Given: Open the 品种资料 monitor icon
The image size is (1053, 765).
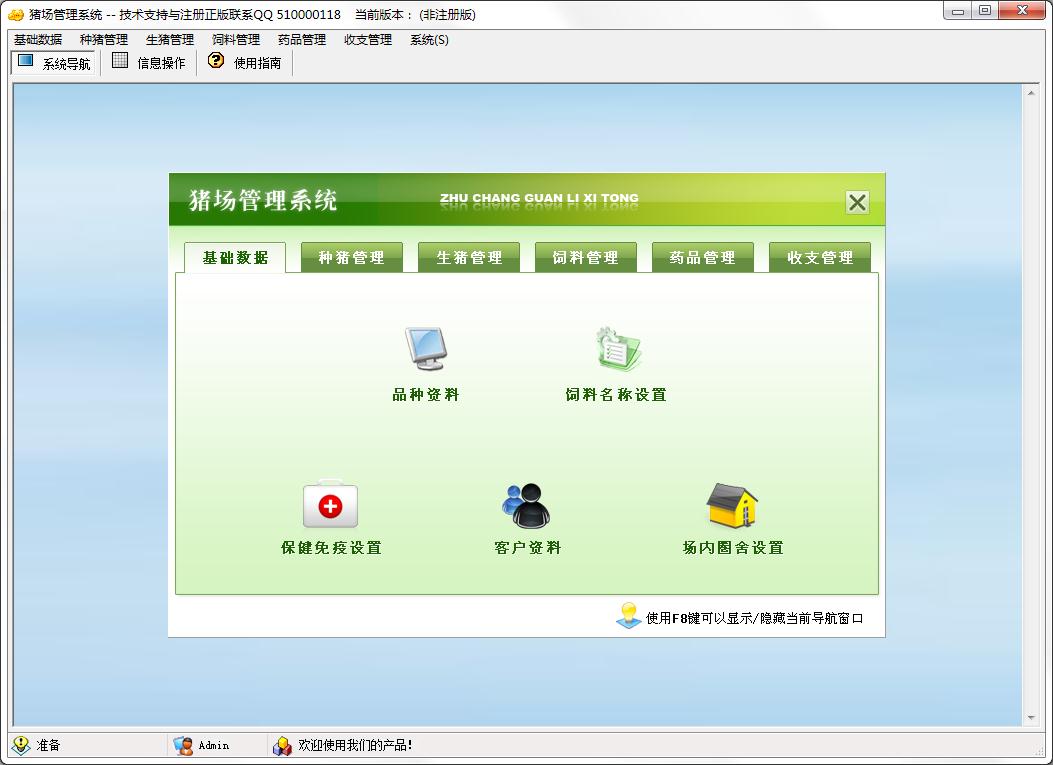Looking at the screenshot, I should [426, 348].
